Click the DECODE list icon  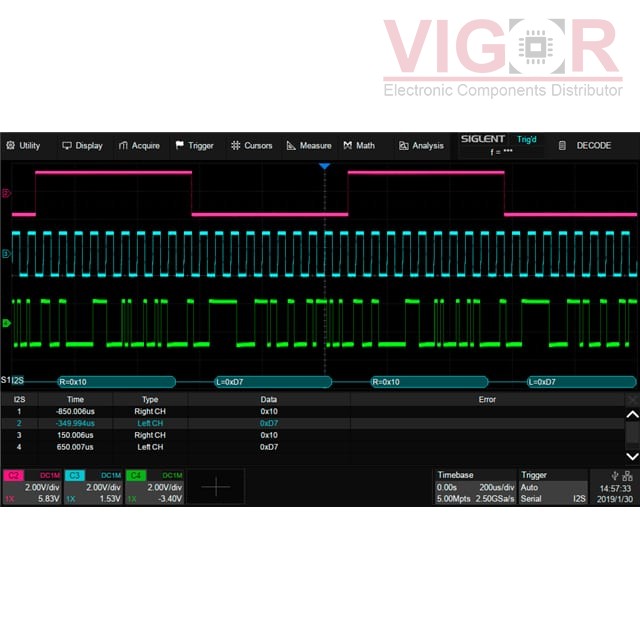pyautogui.click(x=562, y=146)
